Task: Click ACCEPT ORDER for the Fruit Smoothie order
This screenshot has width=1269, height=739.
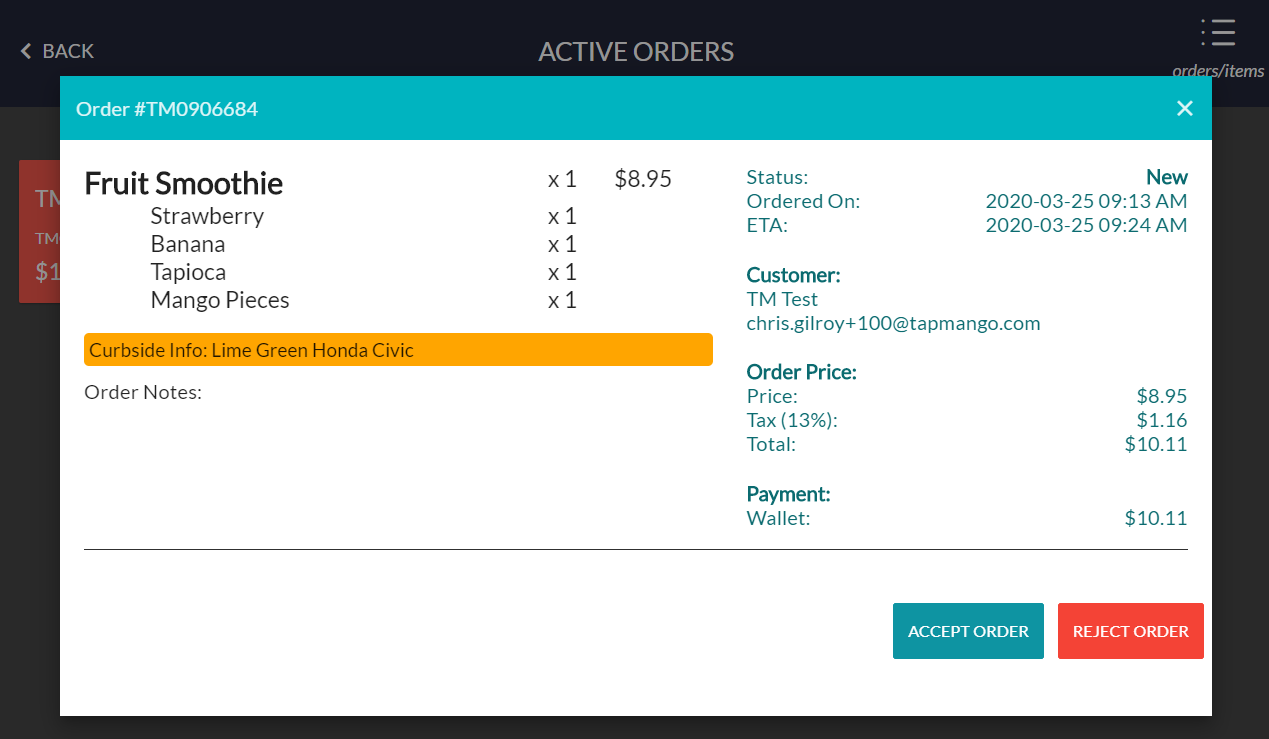Action: click(967, 631)
